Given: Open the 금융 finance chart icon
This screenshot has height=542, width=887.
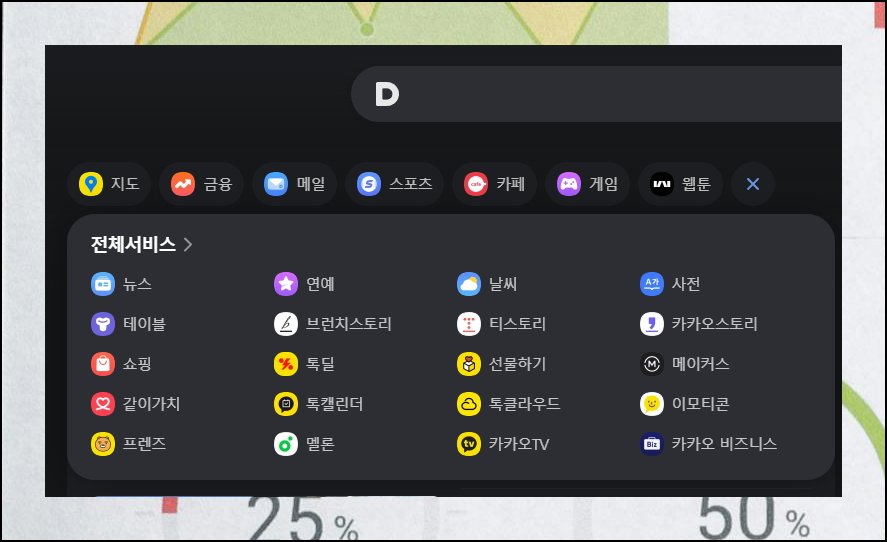Looking at the screenshot, I should point(183,184).
